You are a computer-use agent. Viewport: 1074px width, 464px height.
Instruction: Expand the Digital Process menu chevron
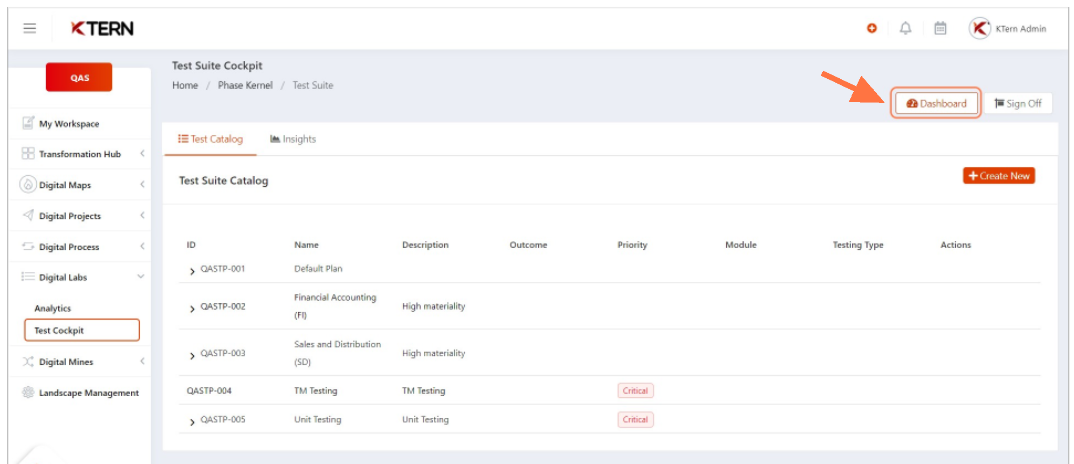pos(142,246)
